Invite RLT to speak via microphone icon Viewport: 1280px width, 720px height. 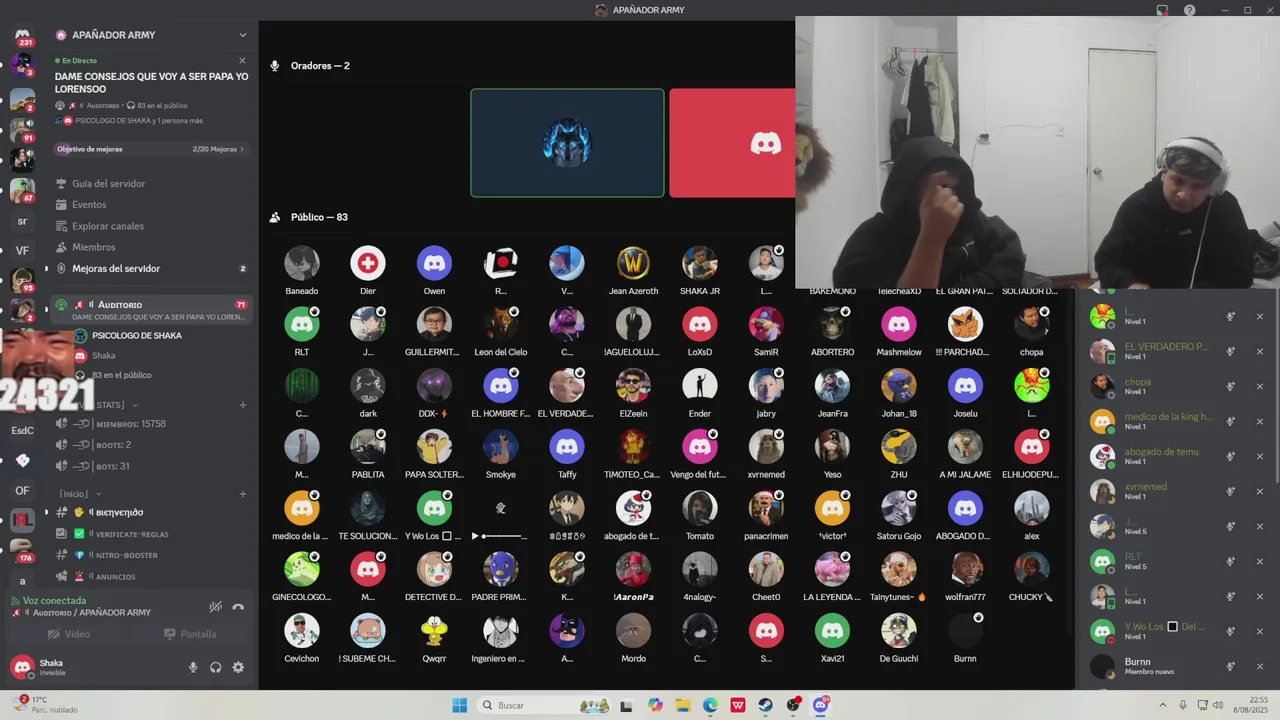pyautogui.click(x=1231, y=562)
